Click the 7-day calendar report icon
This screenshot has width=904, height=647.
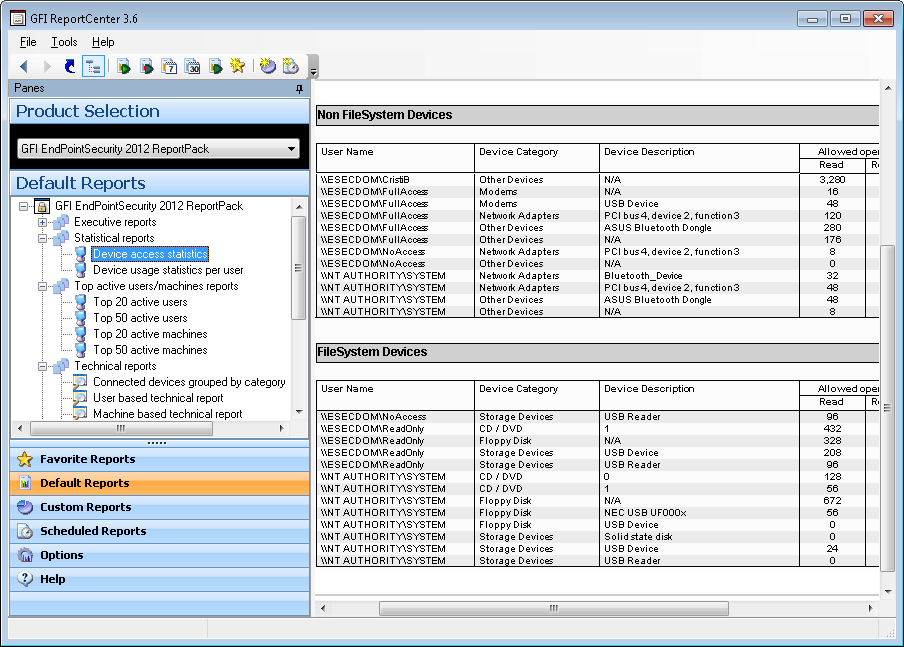[169, 66]
